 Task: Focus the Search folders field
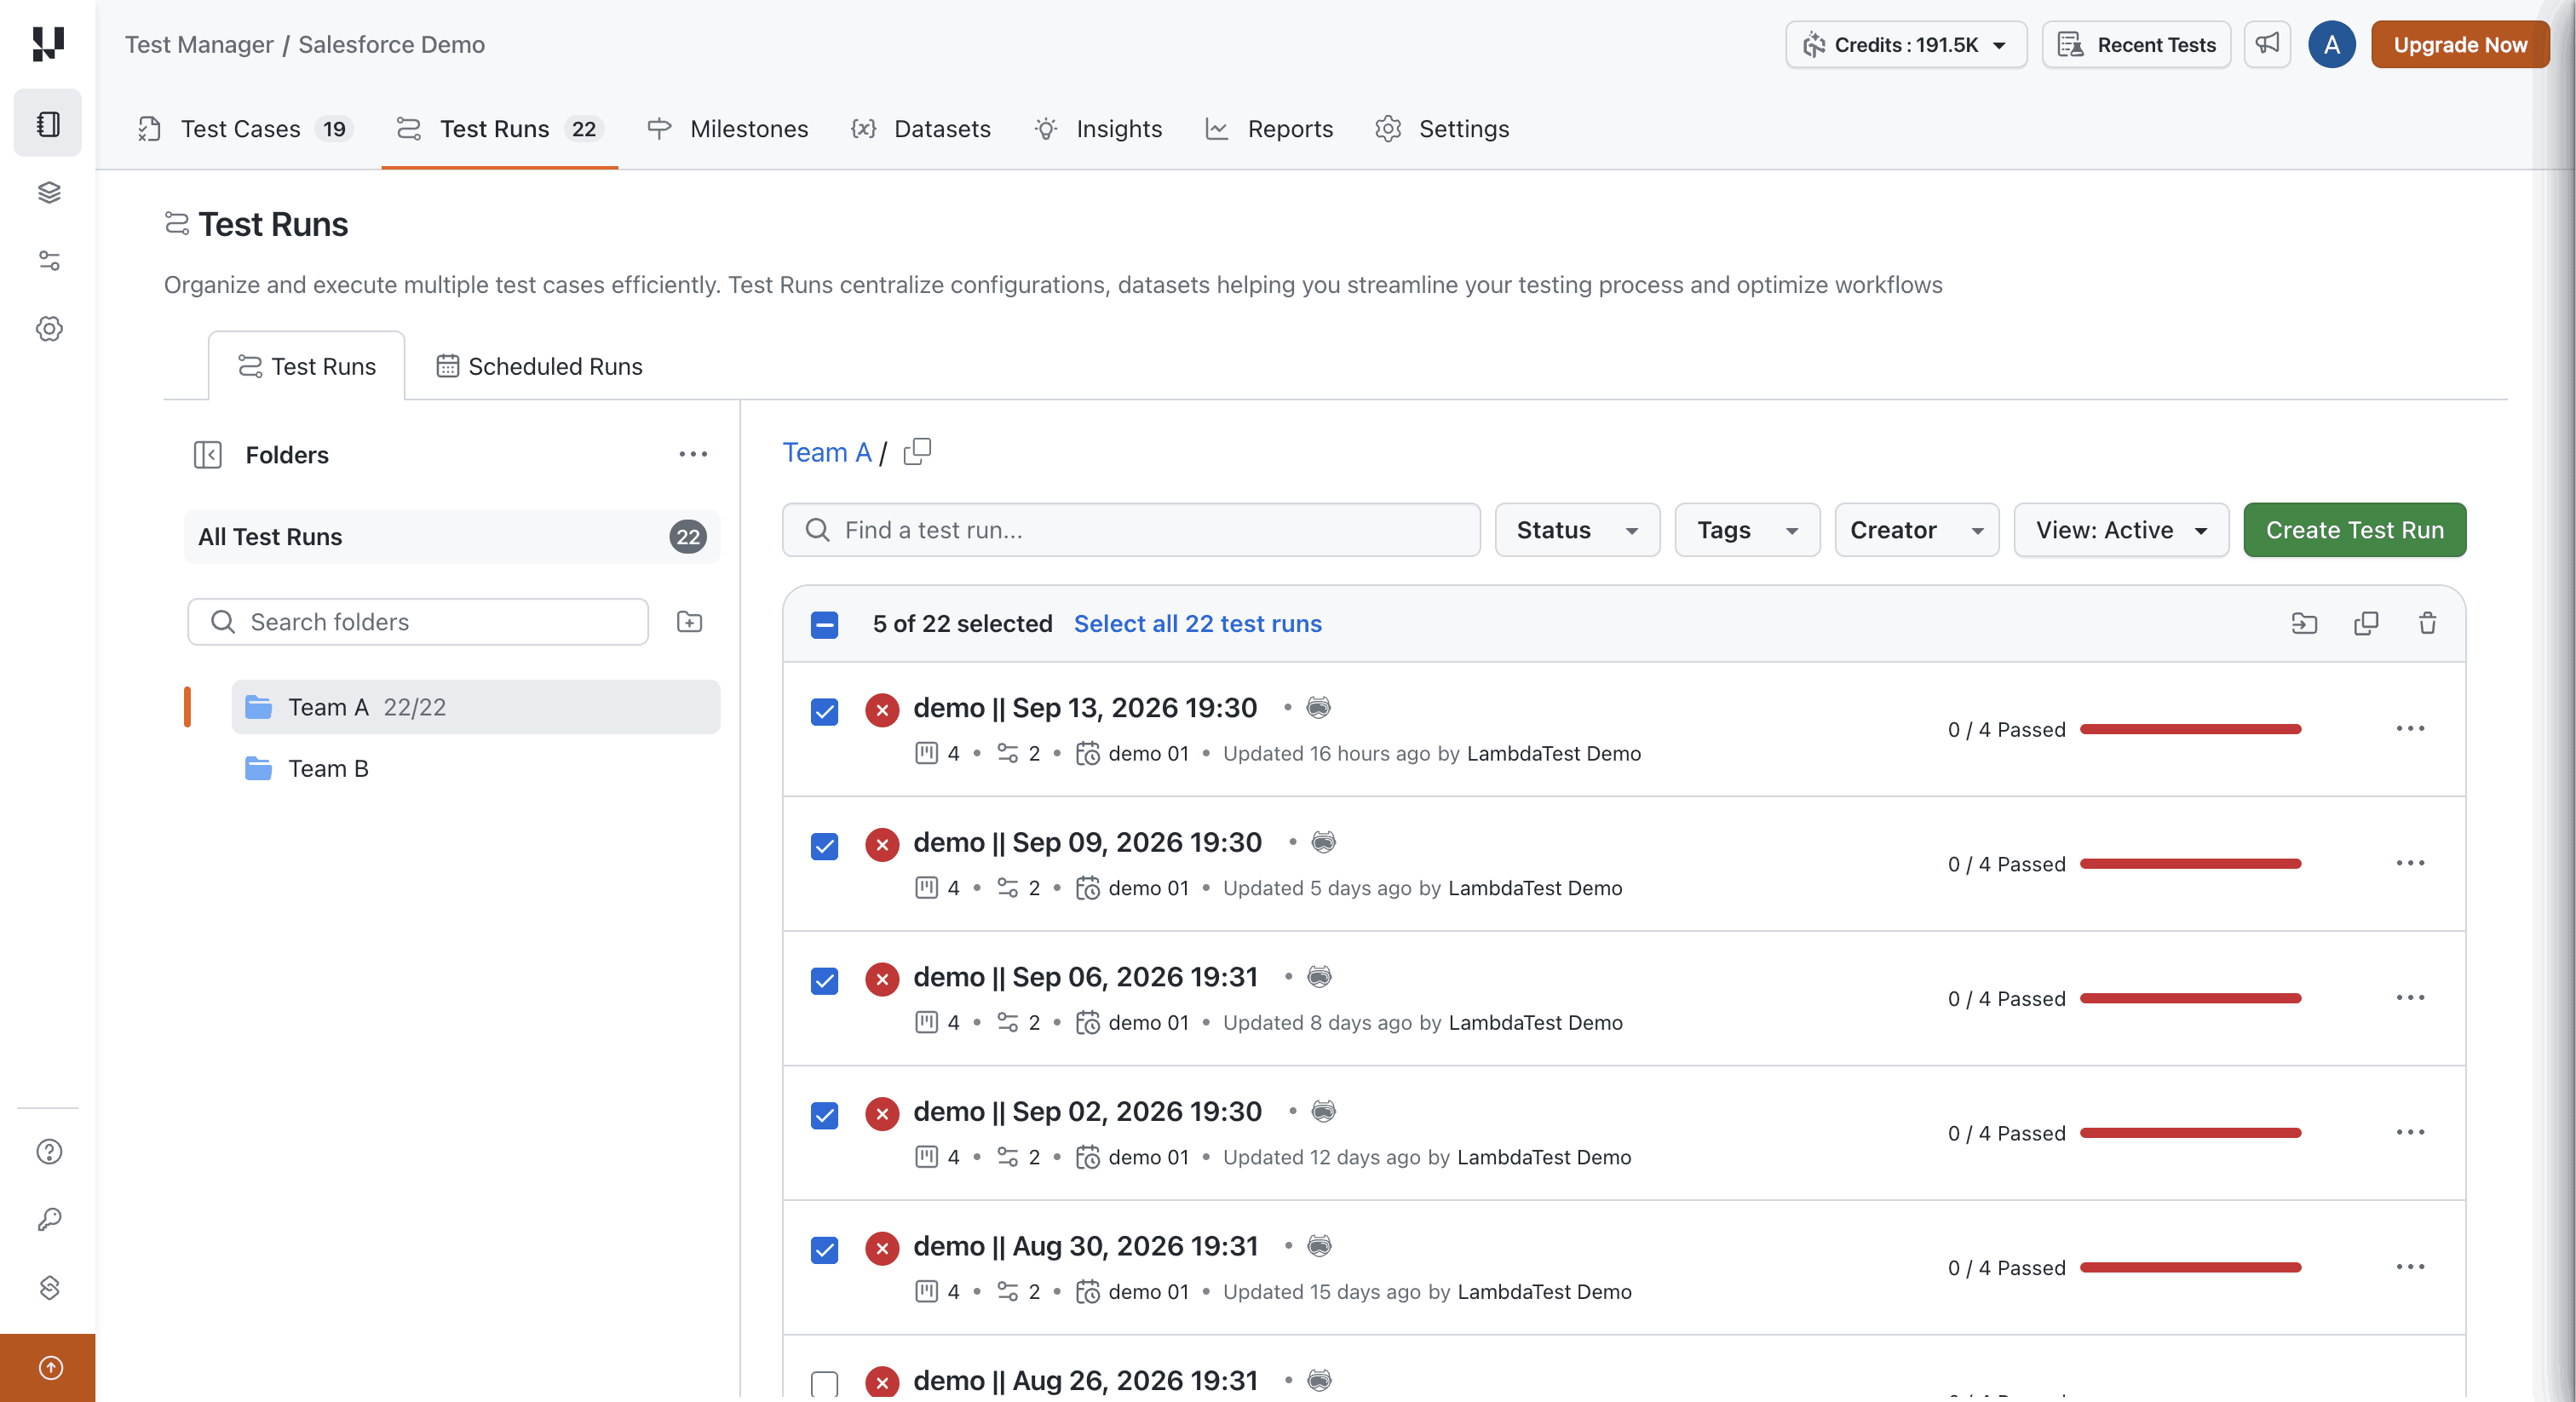(418, 622)
